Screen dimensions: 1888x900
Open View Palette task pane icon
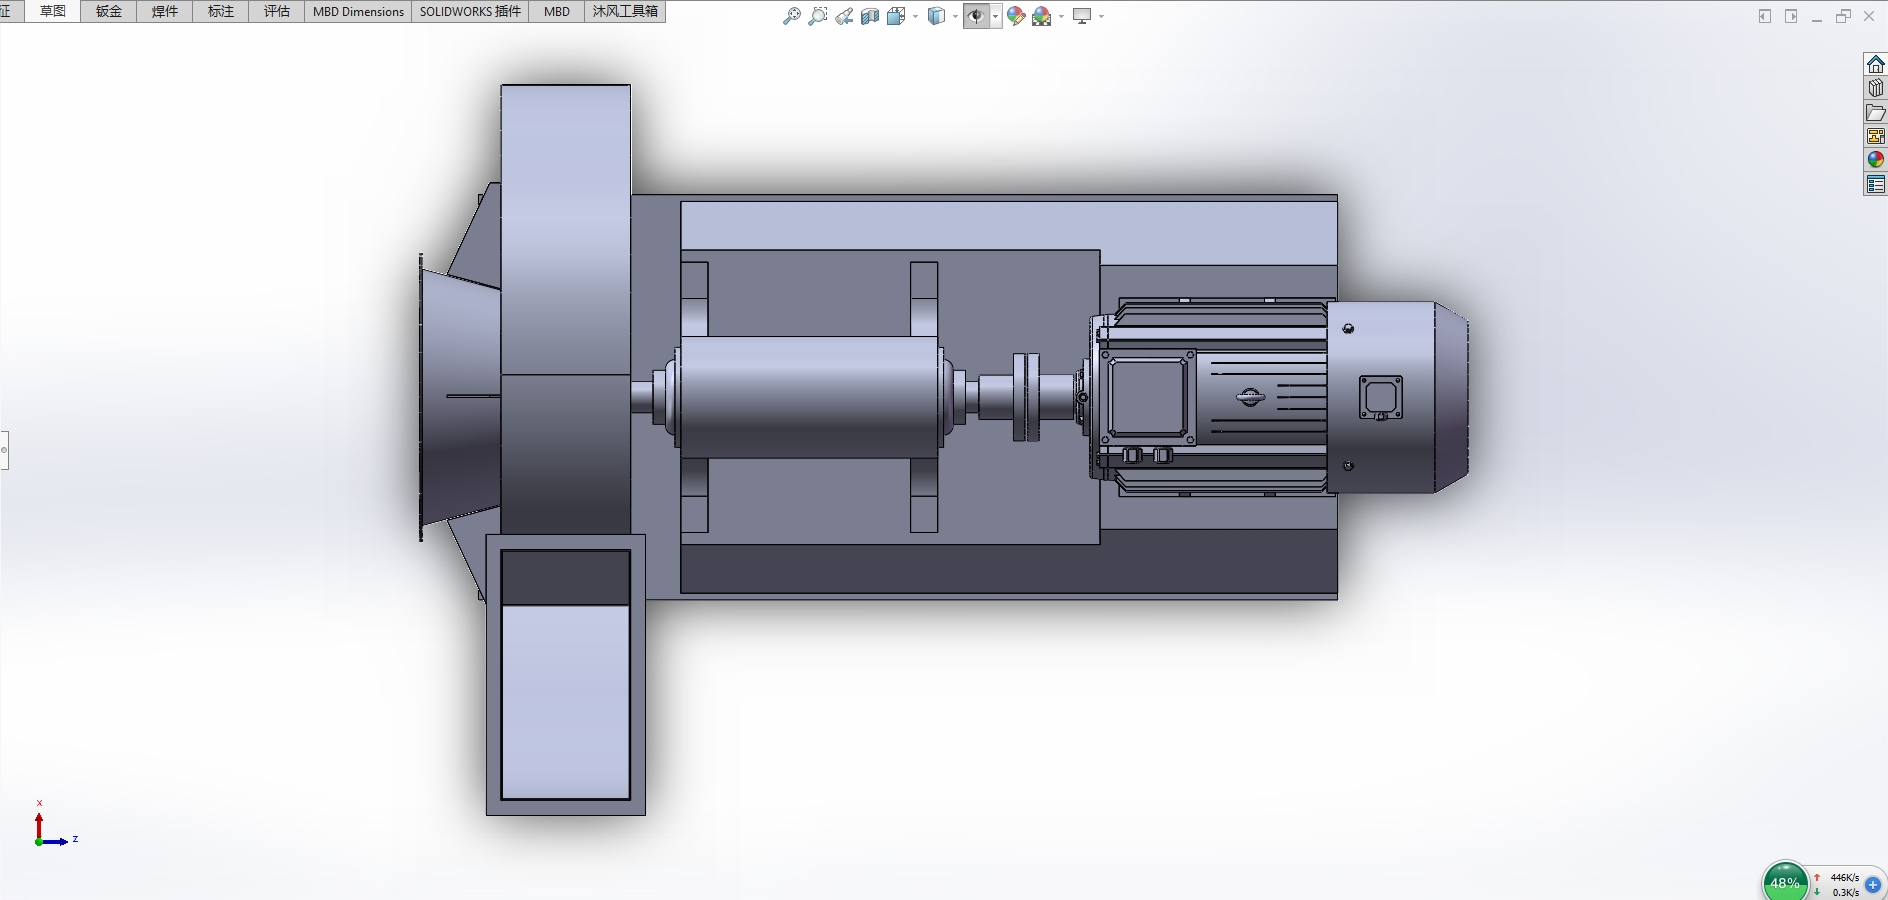point(1875,136)
